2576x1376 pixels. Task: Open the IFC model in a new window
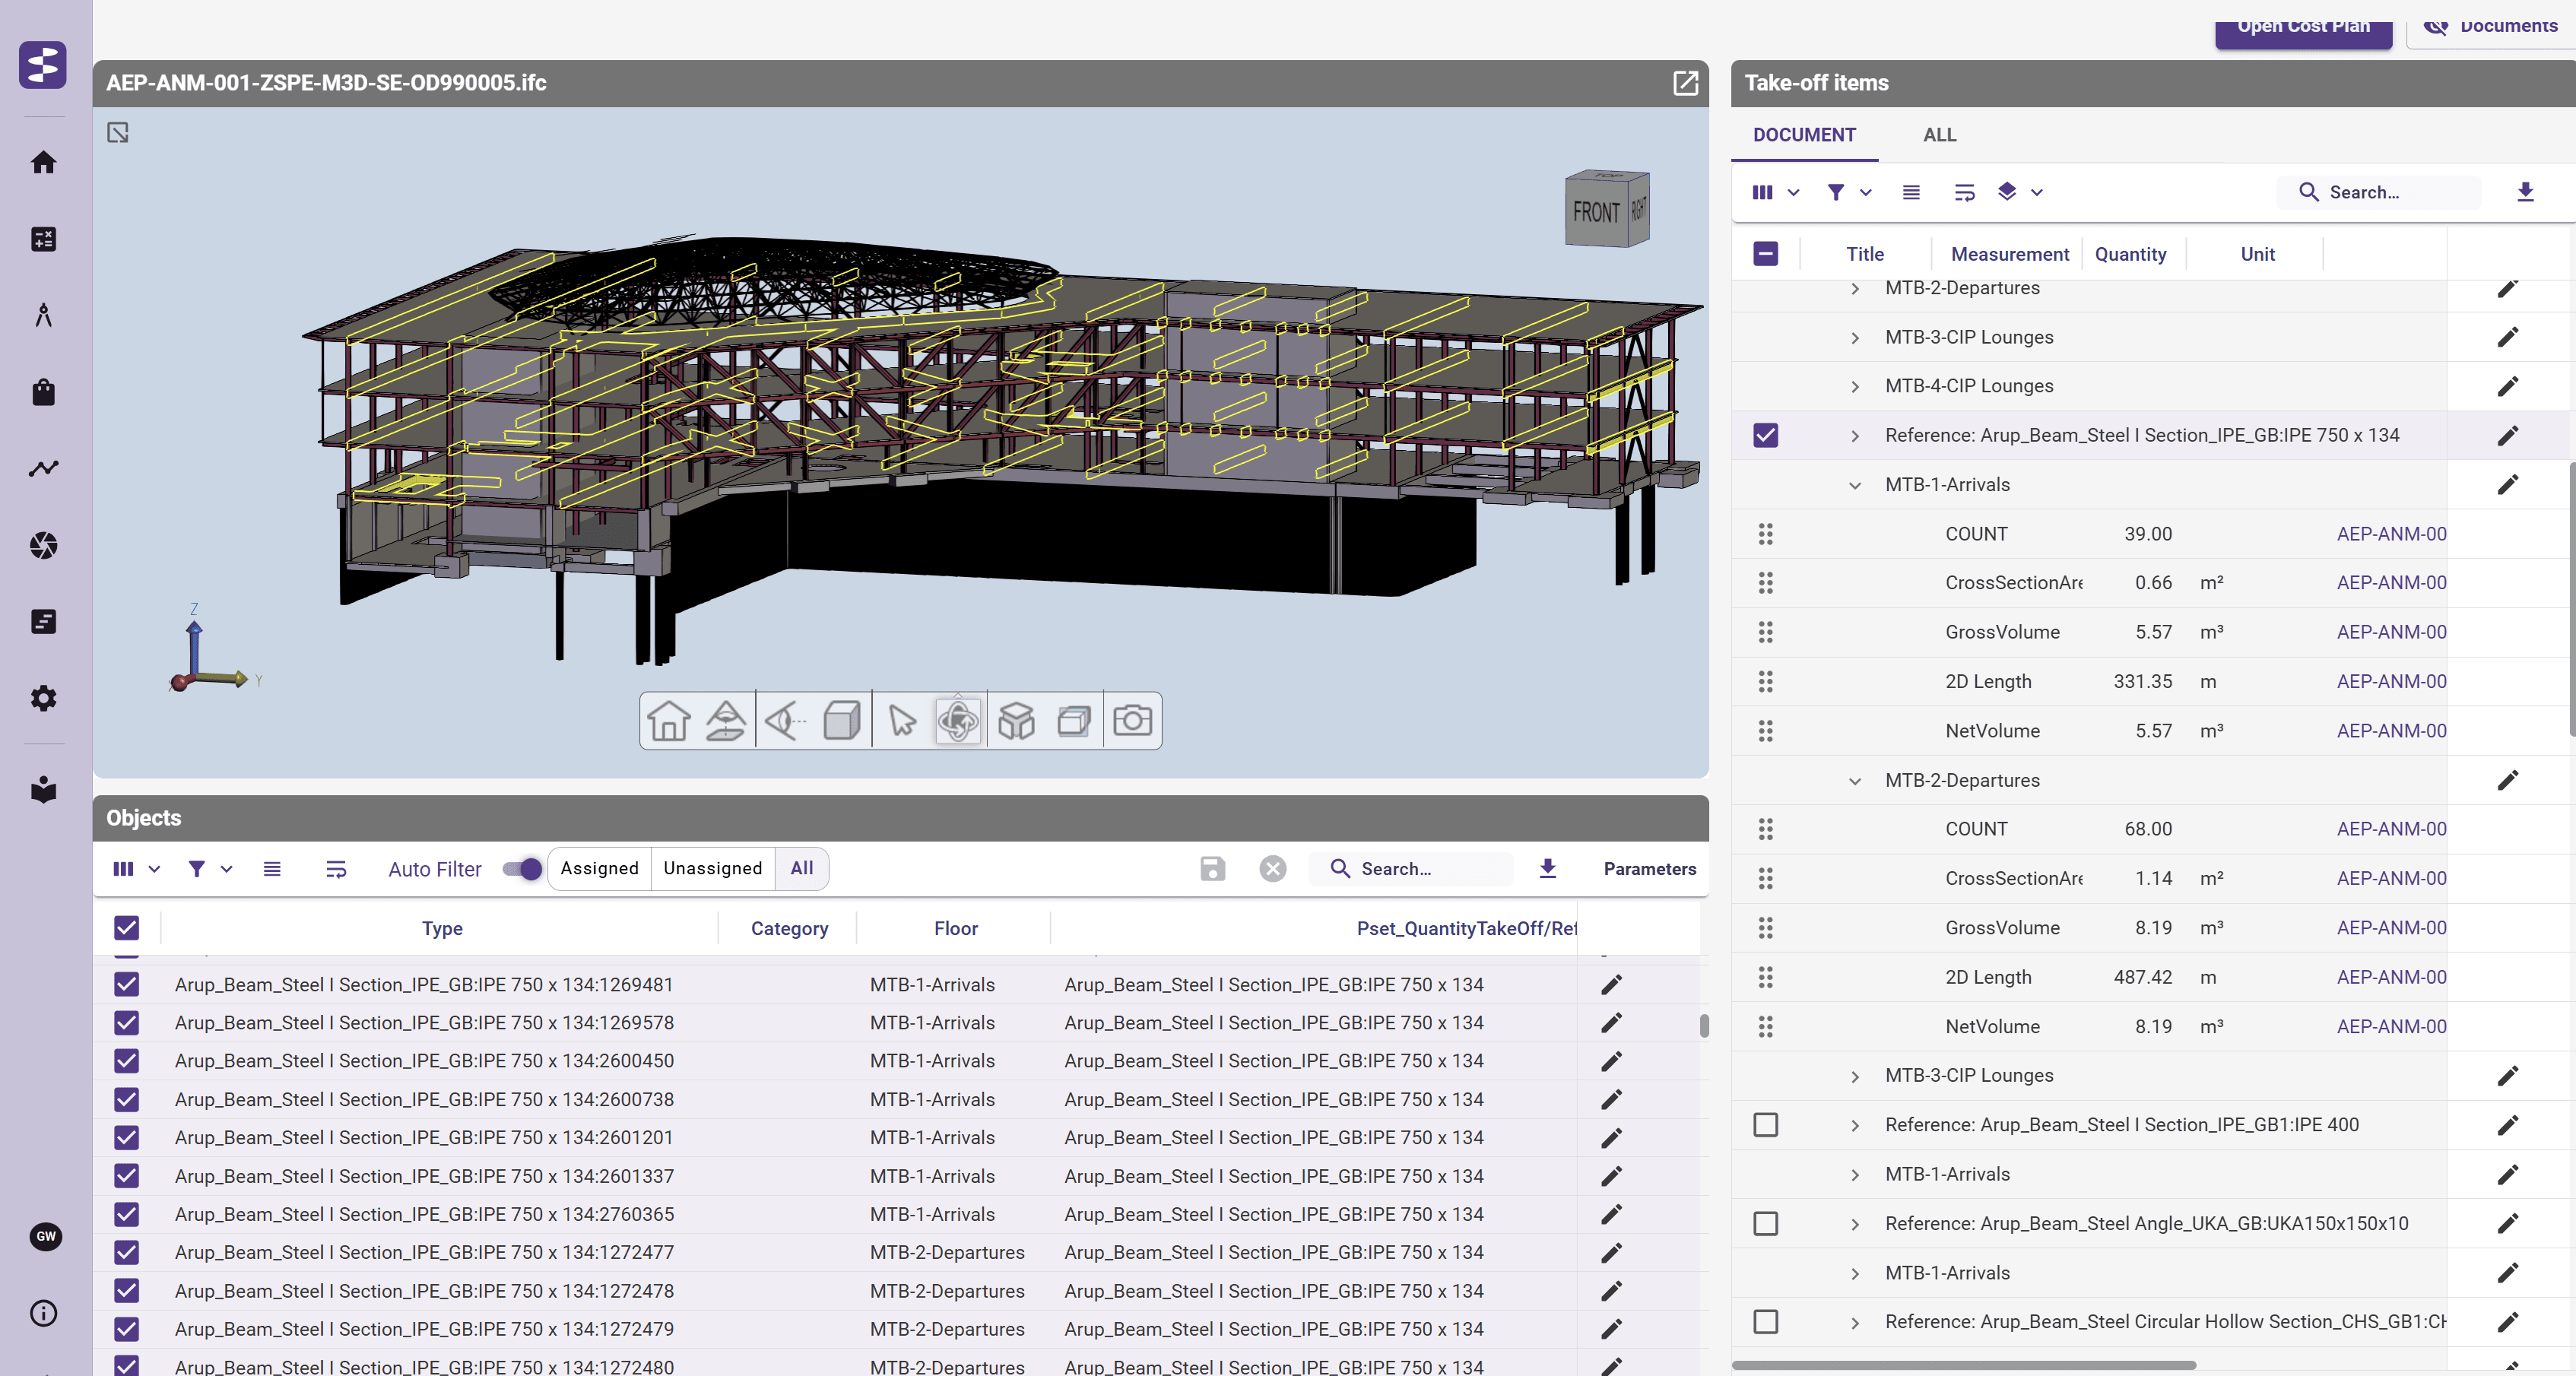click(x=1685, y=83)
